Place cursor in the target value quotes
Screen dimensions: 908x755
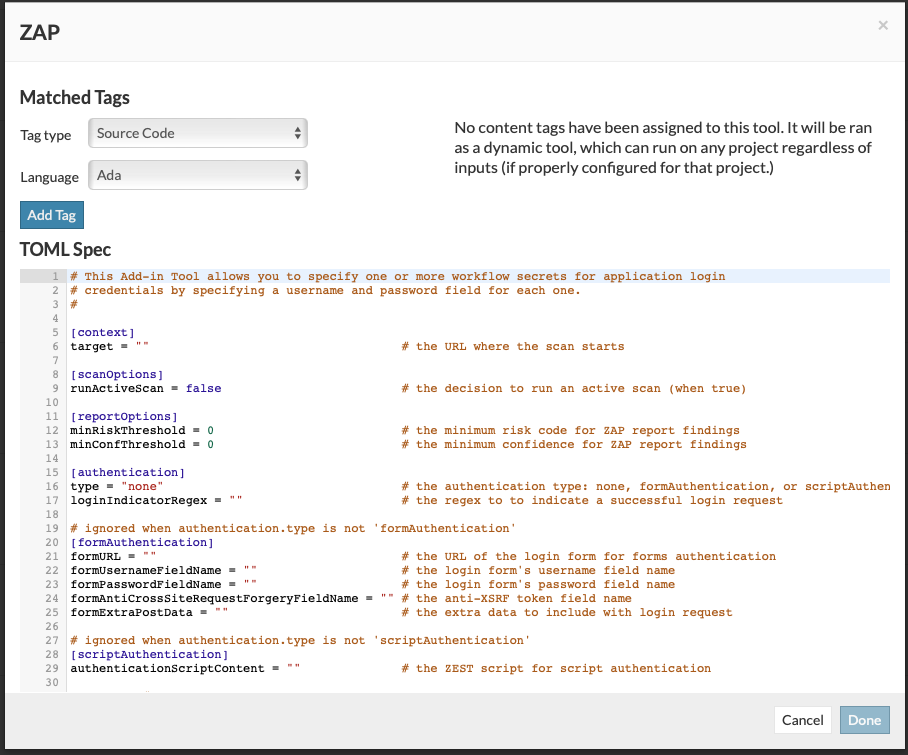pos(142,346)
